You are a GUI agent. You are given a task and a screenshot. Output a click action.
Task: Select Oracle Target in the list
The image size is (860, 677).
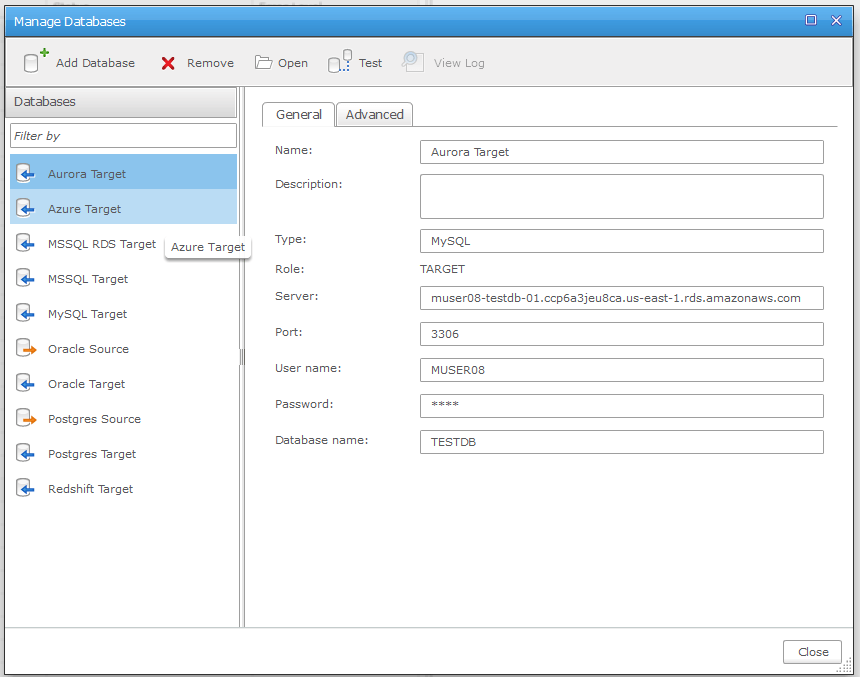pyautogui.click(x=88, y=384)
